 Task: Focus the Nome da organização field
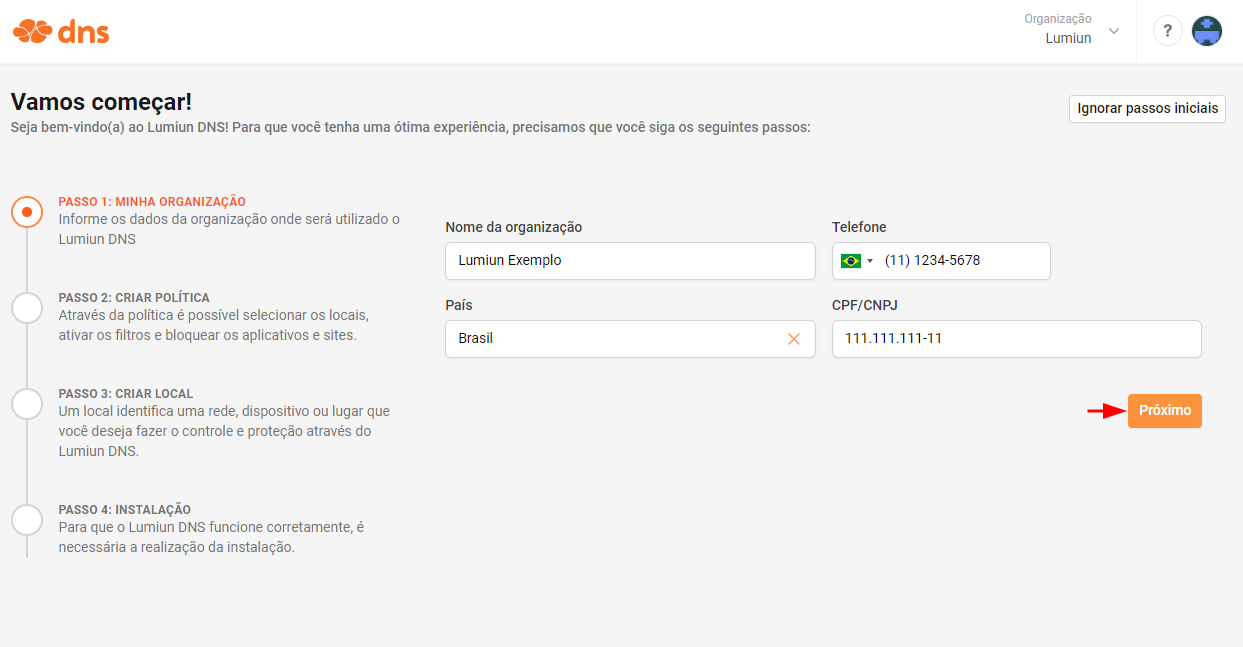tap(630, 261)
